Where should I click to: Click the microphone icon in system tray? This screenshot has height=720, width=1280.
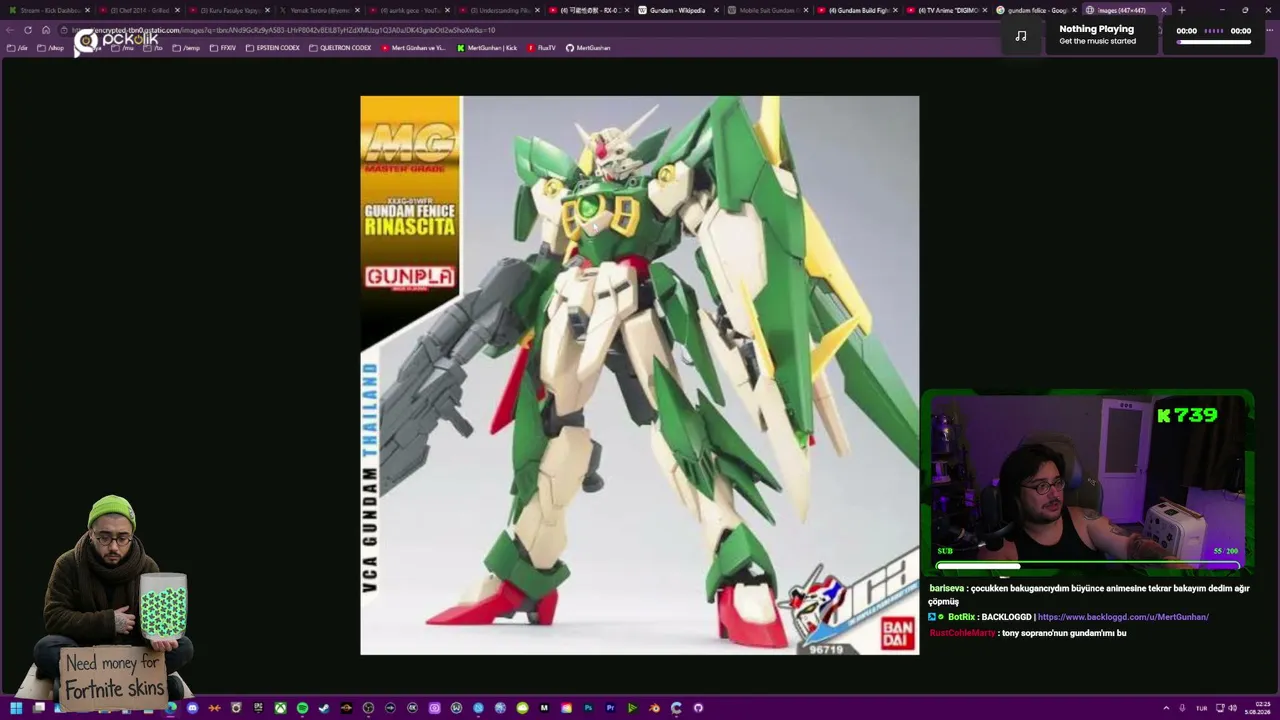tap(1183, 708)
